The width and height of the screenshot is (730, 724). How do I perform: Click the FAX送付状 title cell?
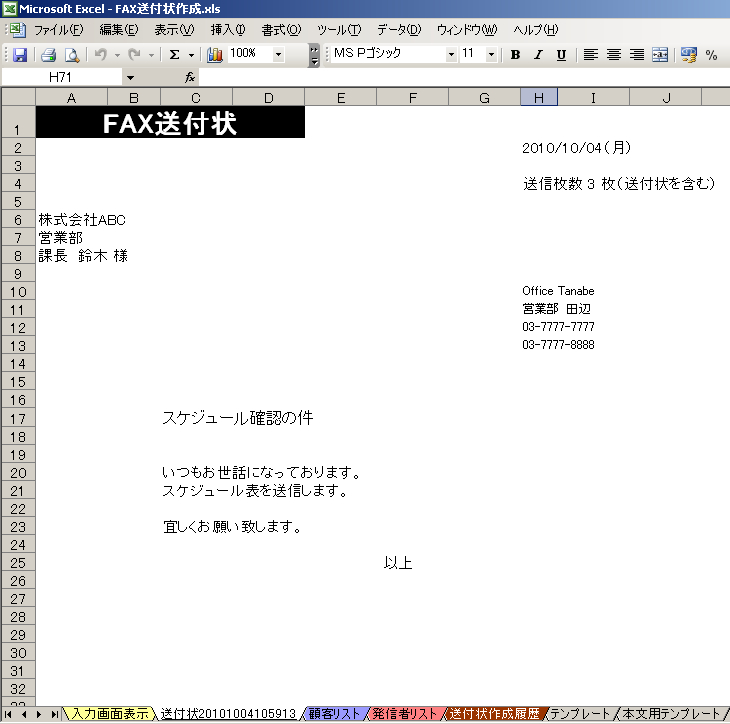point(170,122)
